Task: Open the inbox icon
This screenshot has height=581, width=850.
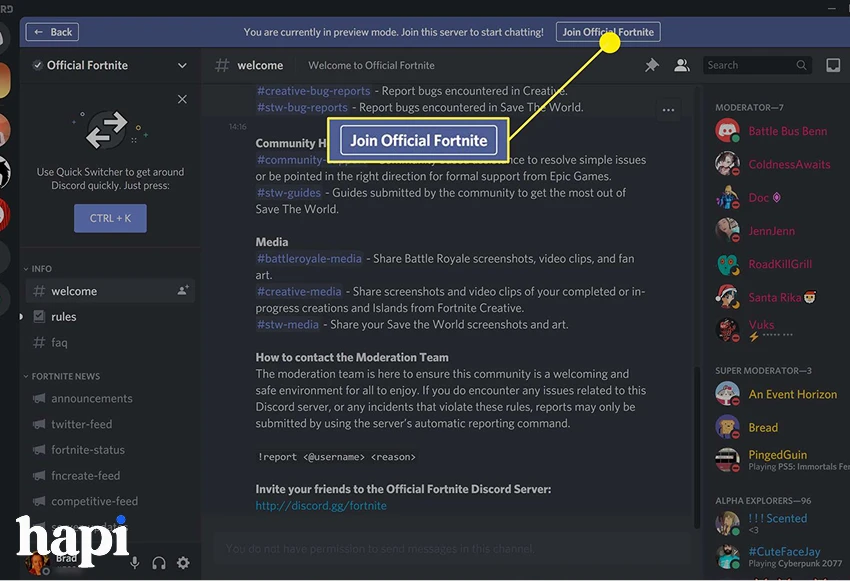Action: pos(833,66)
